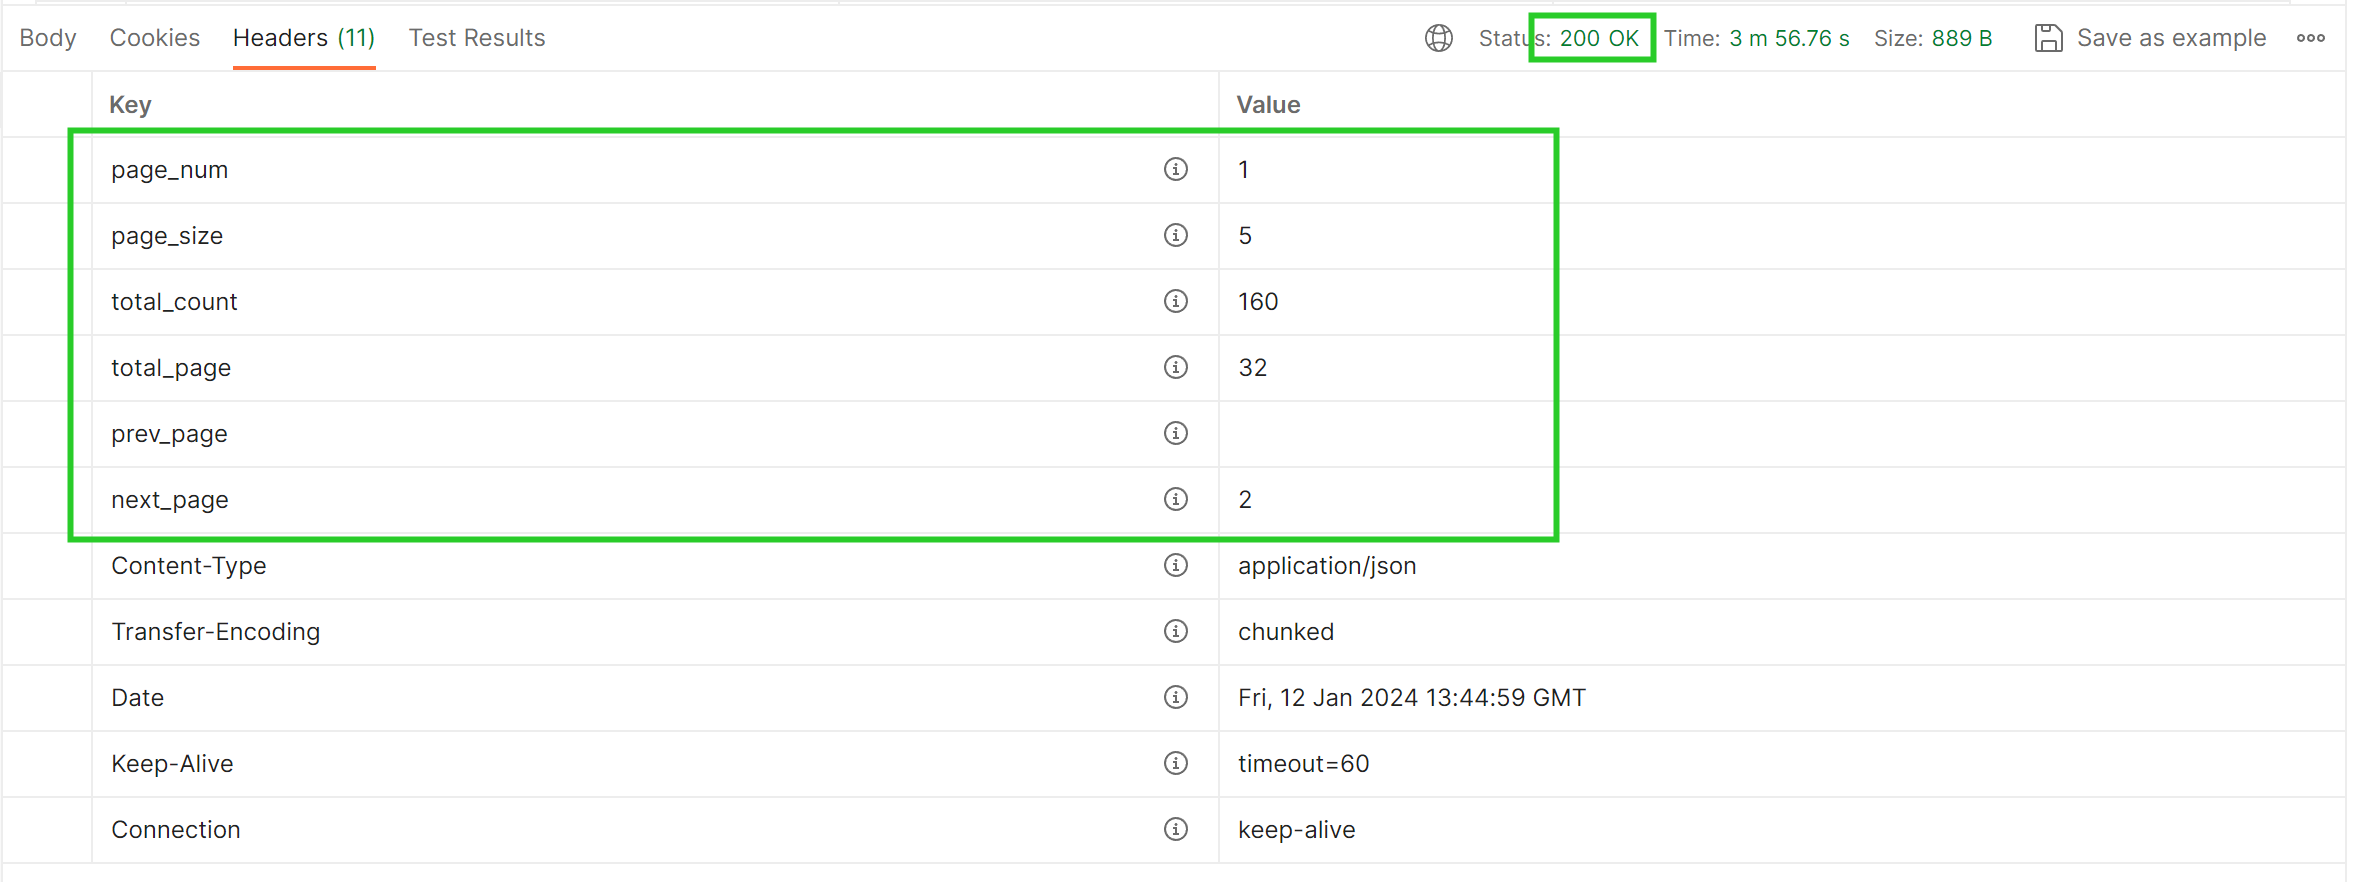Click the application/json value
The image size is (2354, 882).
(1327, 566)
